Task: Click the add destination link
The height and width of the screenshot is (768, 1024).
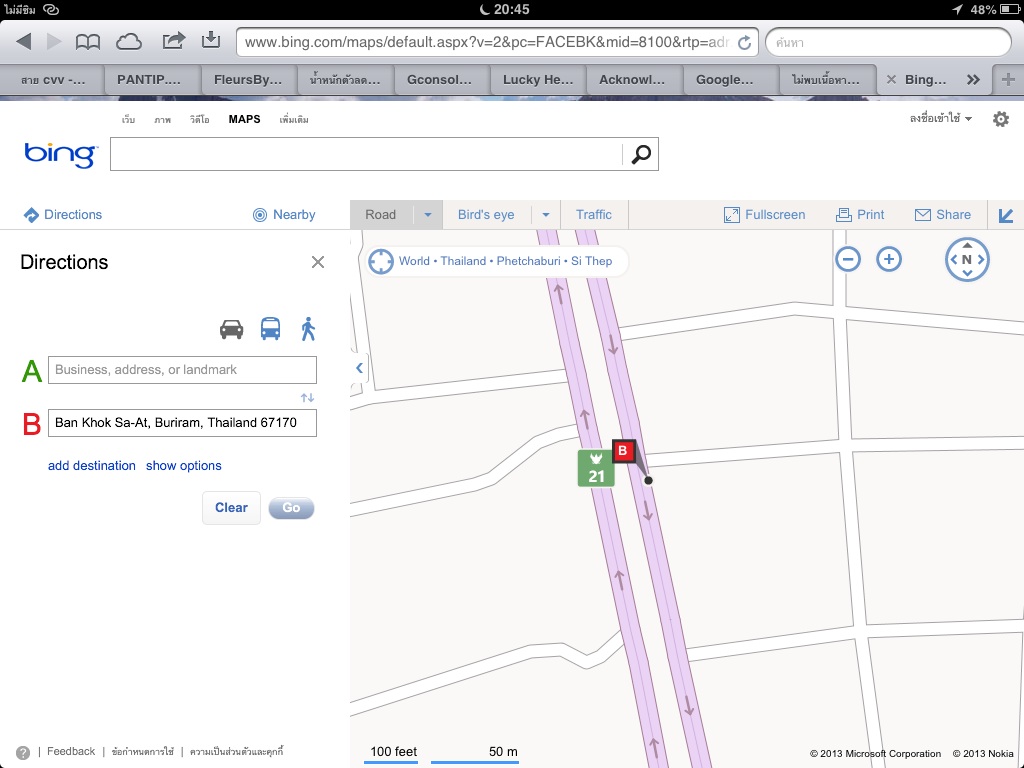Action: point(91,466)
